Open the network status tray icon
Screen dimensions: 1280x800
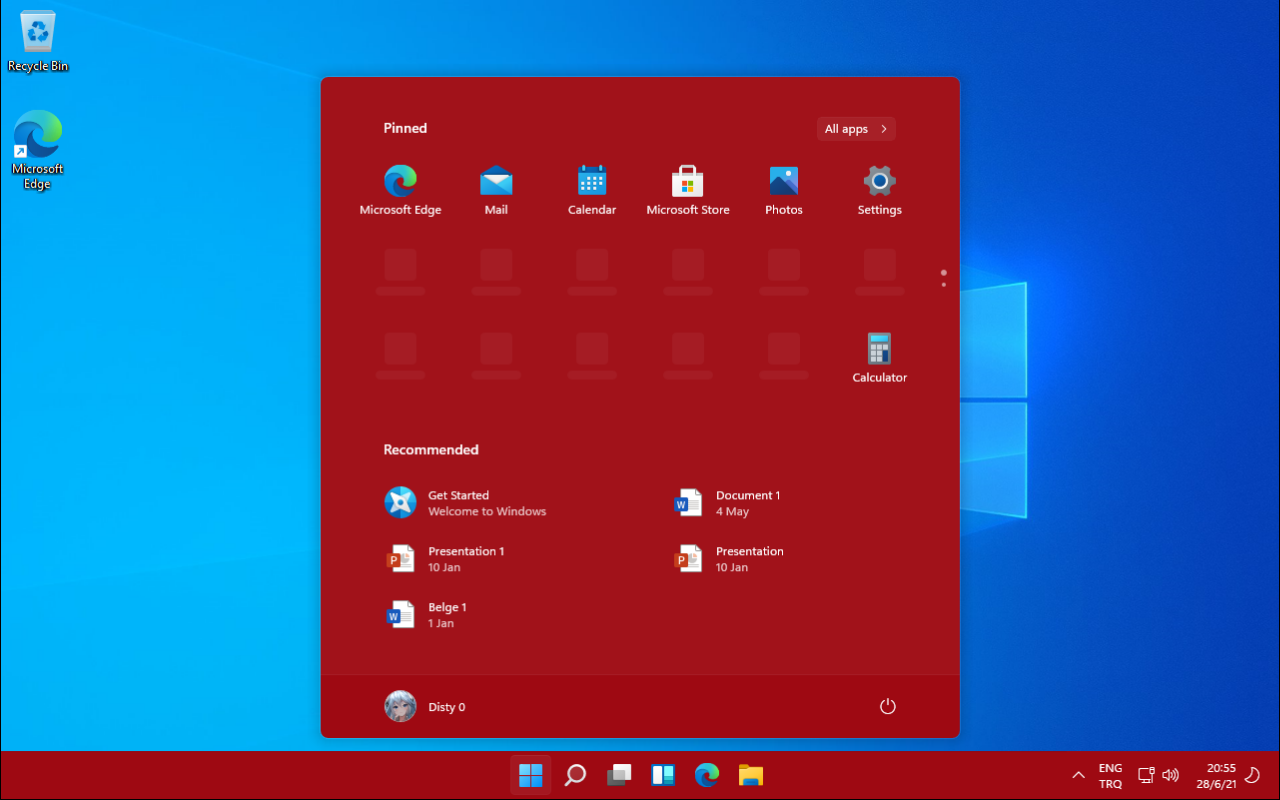coord(1147,775)
